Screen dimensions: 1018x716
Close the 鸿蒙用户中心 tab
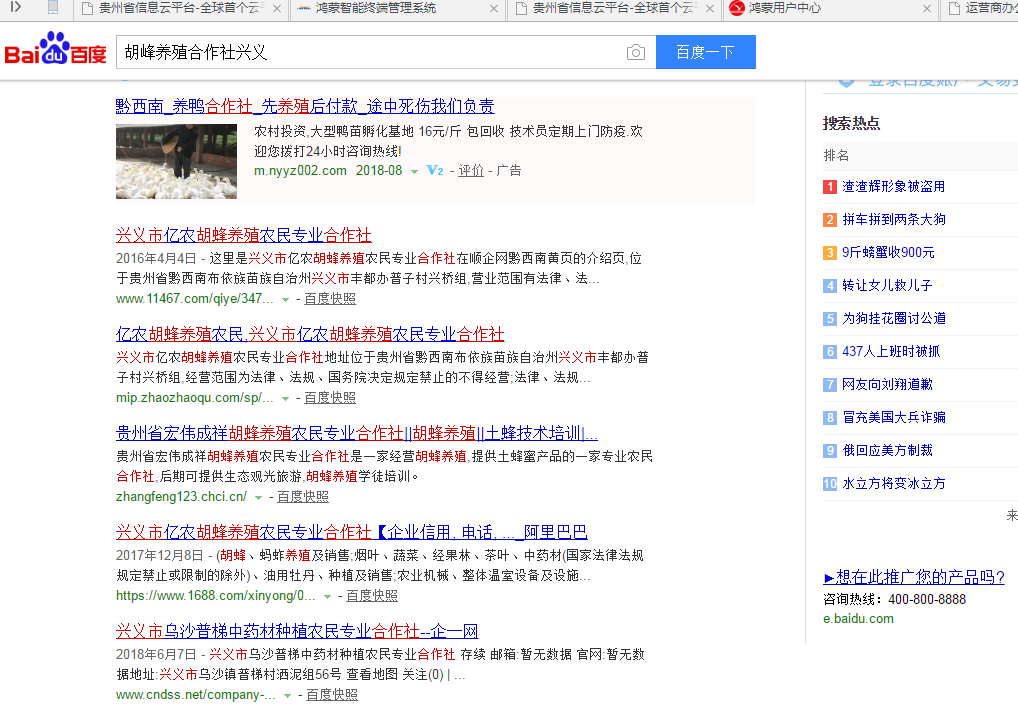927,9
